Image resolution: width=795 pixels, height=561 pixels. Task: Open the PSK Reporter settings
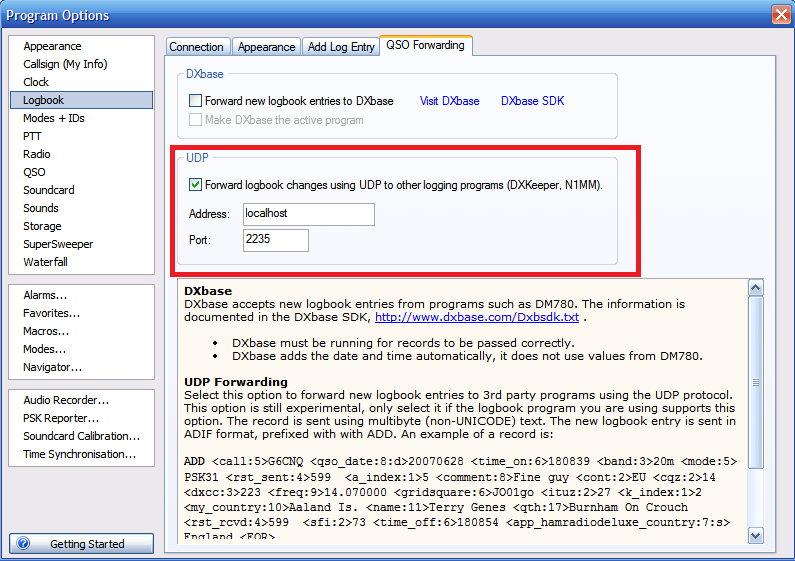(61, 418)
